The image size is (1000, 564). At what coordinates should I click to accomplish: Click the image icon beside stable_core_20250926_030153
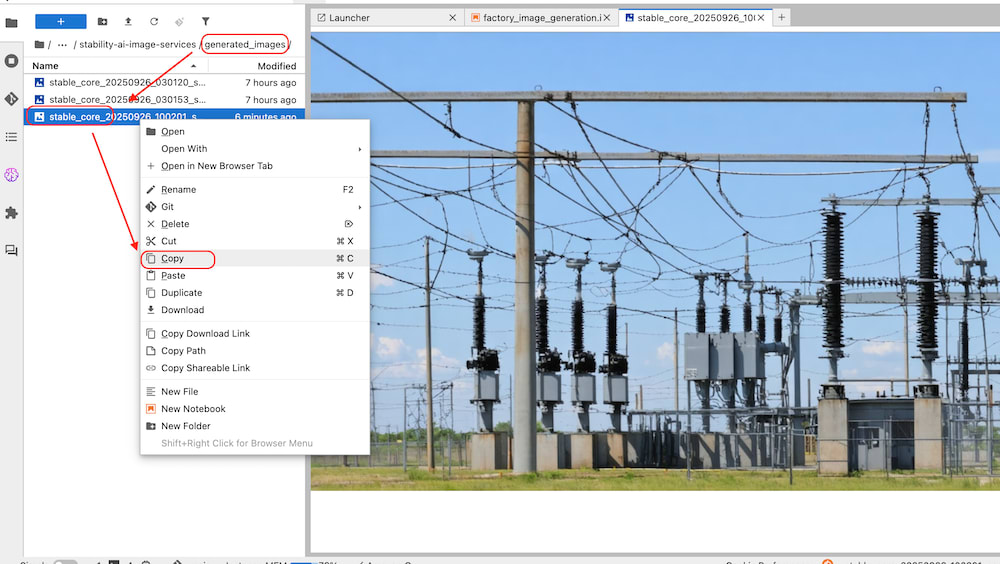pos(40,100)
